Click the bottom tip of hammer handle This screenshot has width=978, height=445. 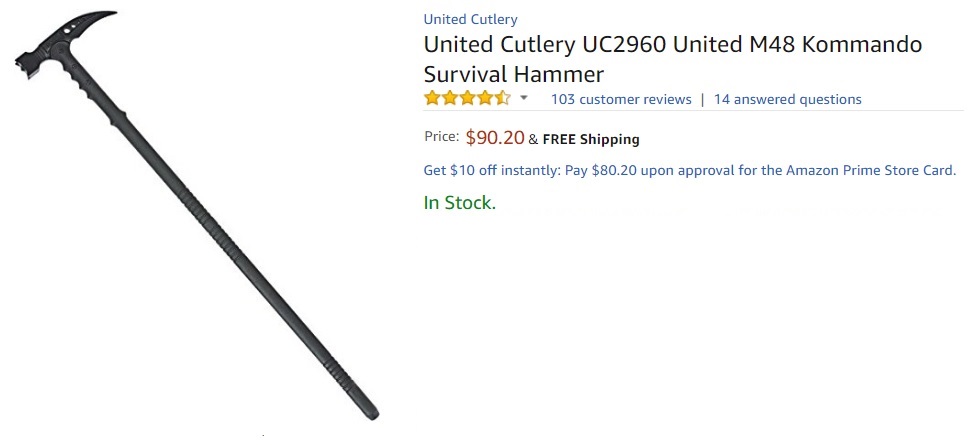370,411
